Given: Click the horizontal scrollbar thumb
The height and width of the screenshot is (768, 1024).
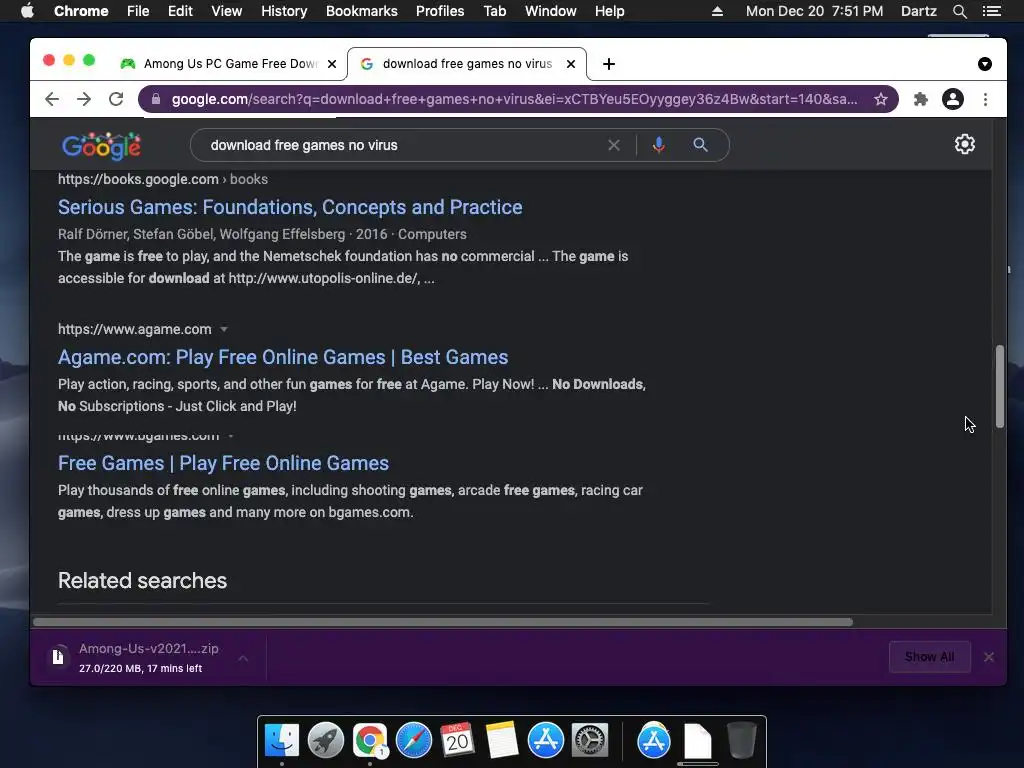Looking at the screenshot, I should 443,622.
